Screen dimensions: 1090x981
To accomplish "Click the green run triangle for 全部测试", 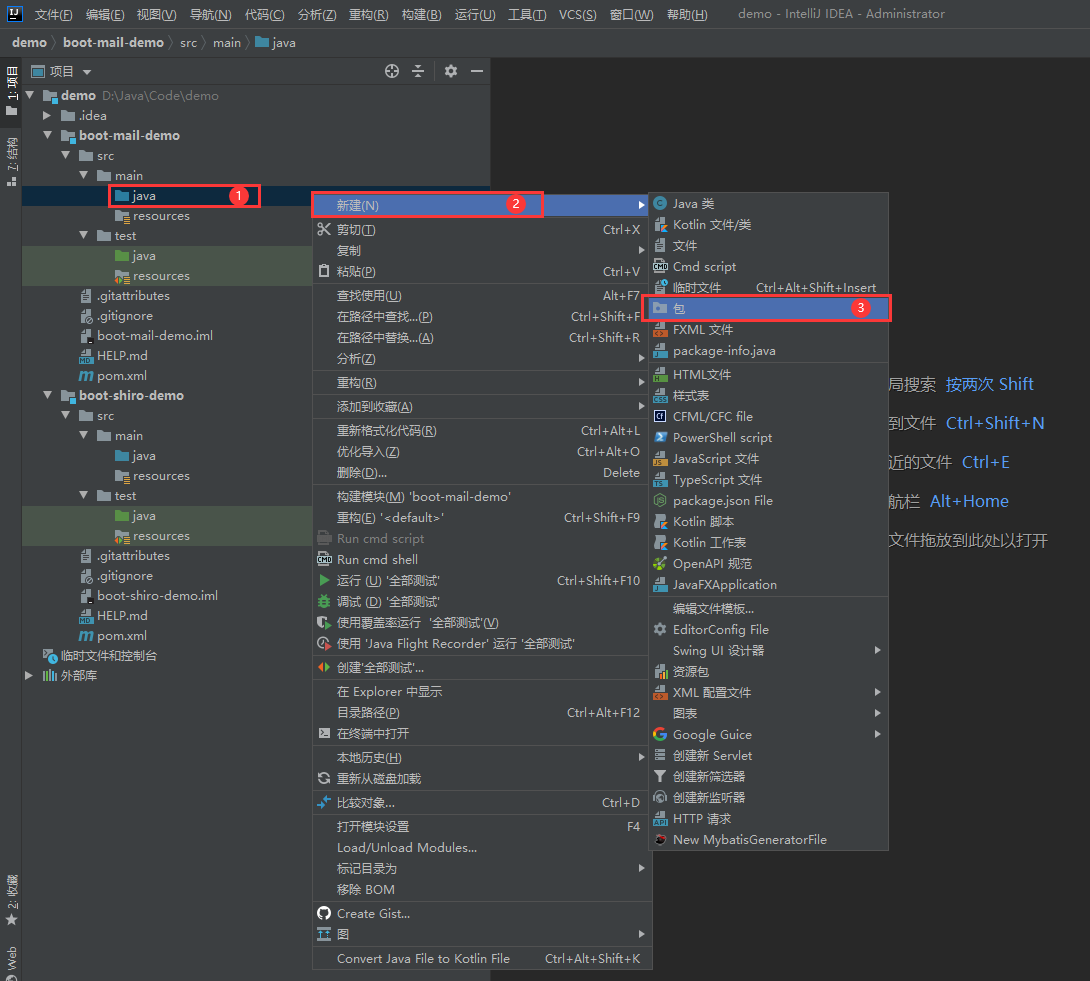I will tap(324, 580).
